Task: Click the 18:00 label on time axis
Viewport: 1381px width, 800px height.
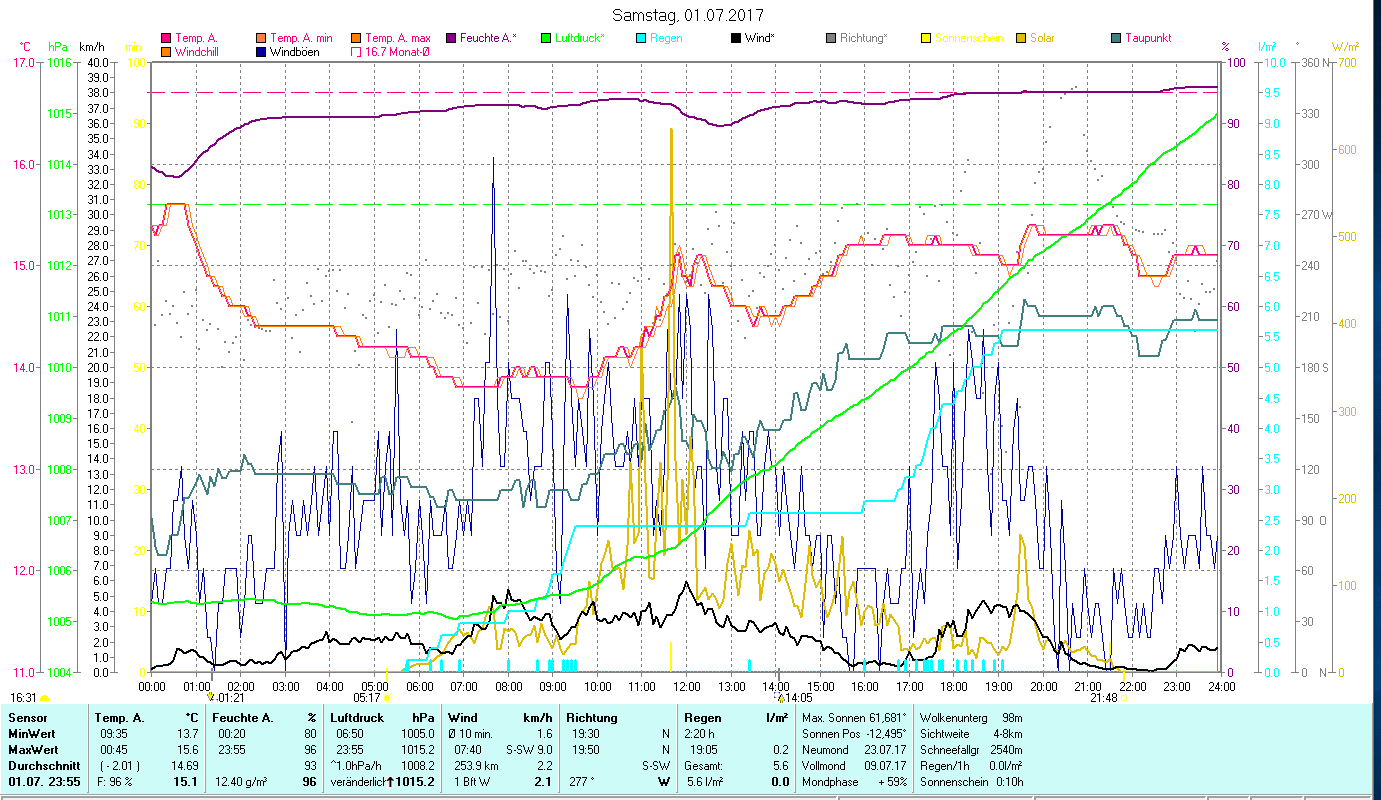Action: pyautogui.click(x=954, y=686)
